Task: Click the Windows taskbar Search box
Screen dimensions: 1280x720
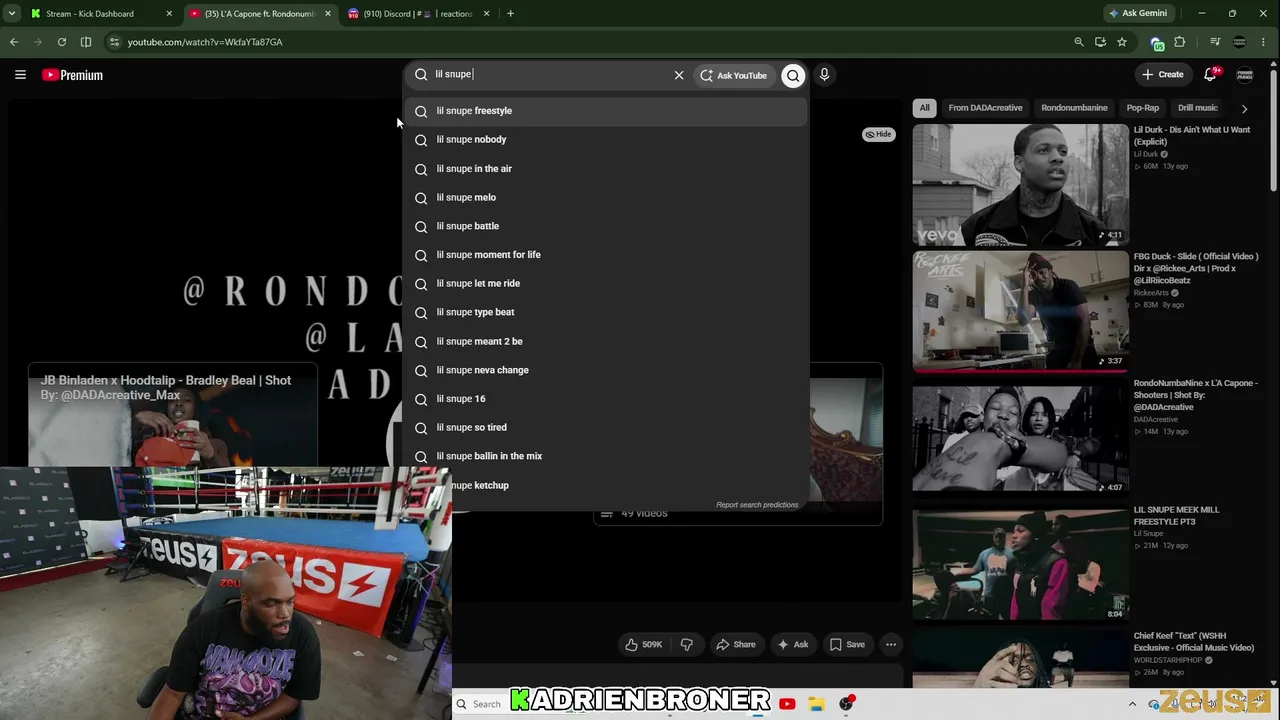Action: pyautogui.click(x=485, y=704)
